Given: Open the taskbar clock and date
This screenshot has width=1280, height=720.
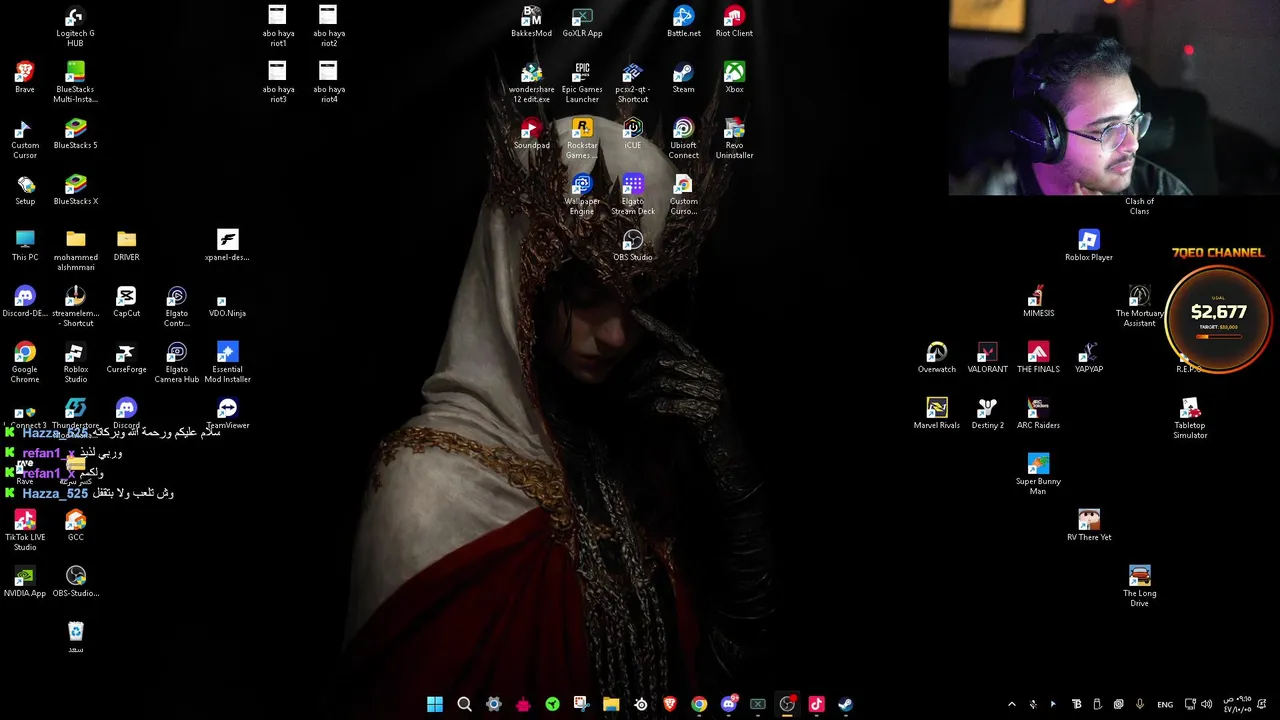Looking at the screenshot, I should pyautogui.click(x=1238, y=704).
